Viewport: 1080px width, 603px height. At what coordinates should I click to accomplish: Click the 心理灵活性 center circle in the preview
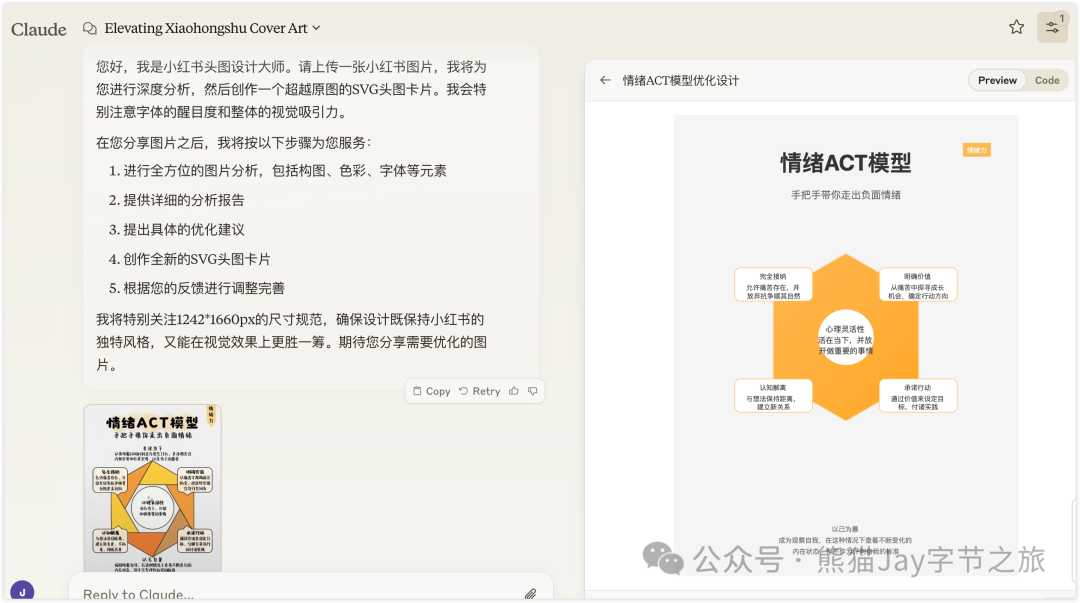[846, 338]
